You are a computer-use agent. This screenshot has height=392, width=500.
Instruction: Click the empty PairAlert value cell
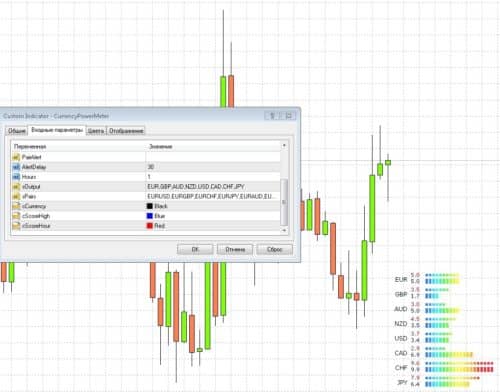pos(213,157)
